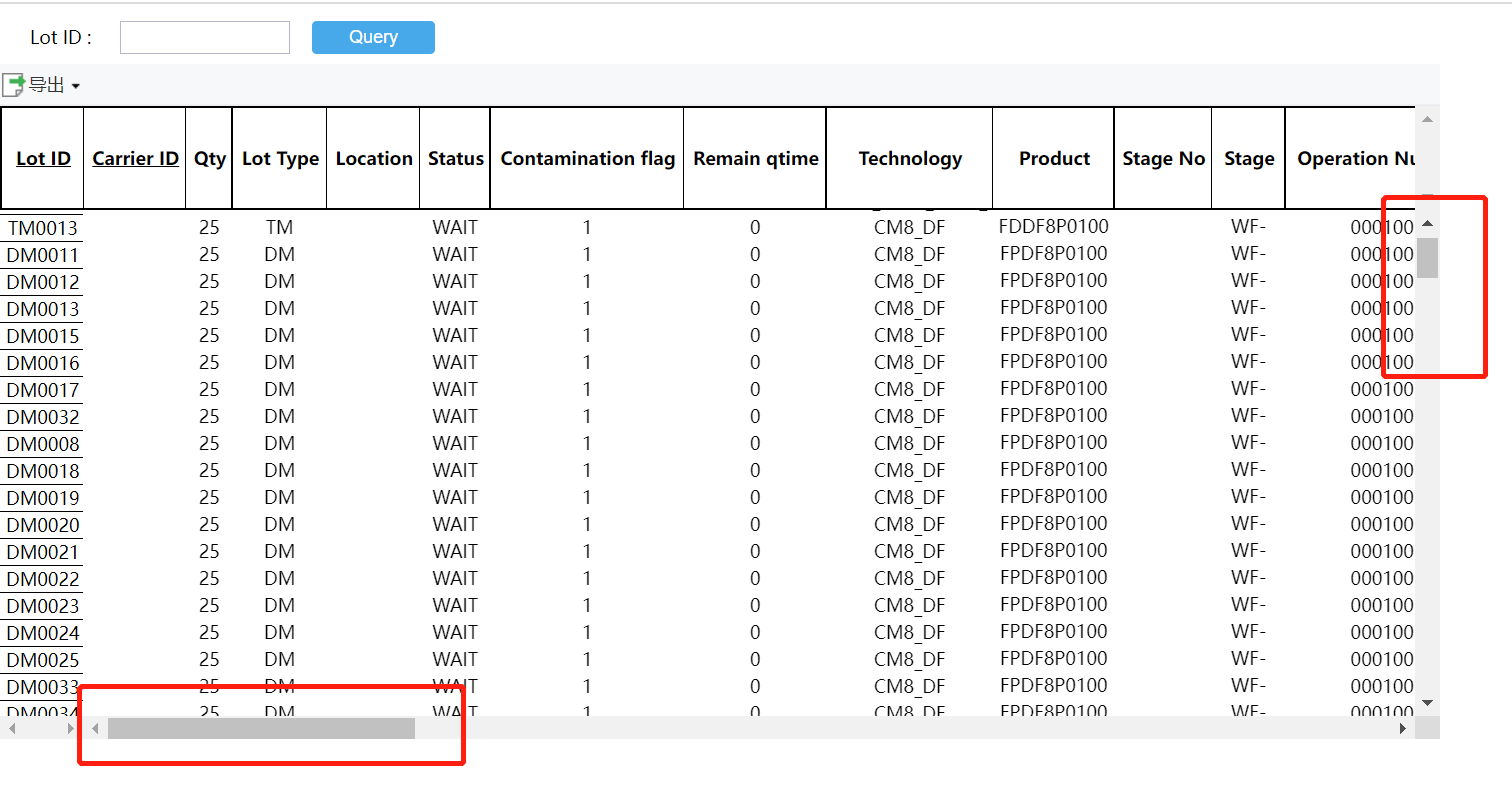
Task: Click the vertical scrollbar thumb
Action: [1427, 258]
